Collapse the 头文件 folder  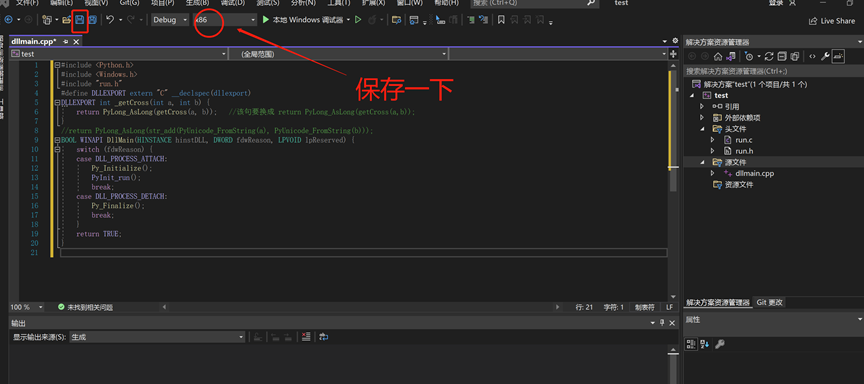click(x=702, y=129)
